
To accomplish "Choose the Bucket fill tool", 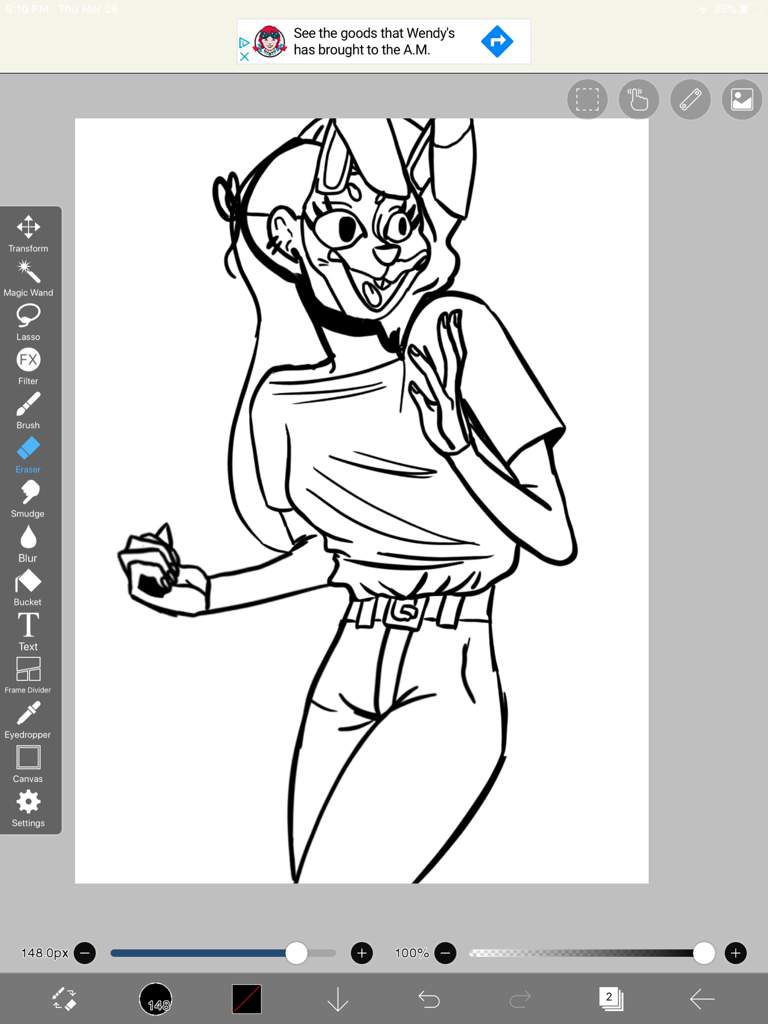I will pos(28,586).
